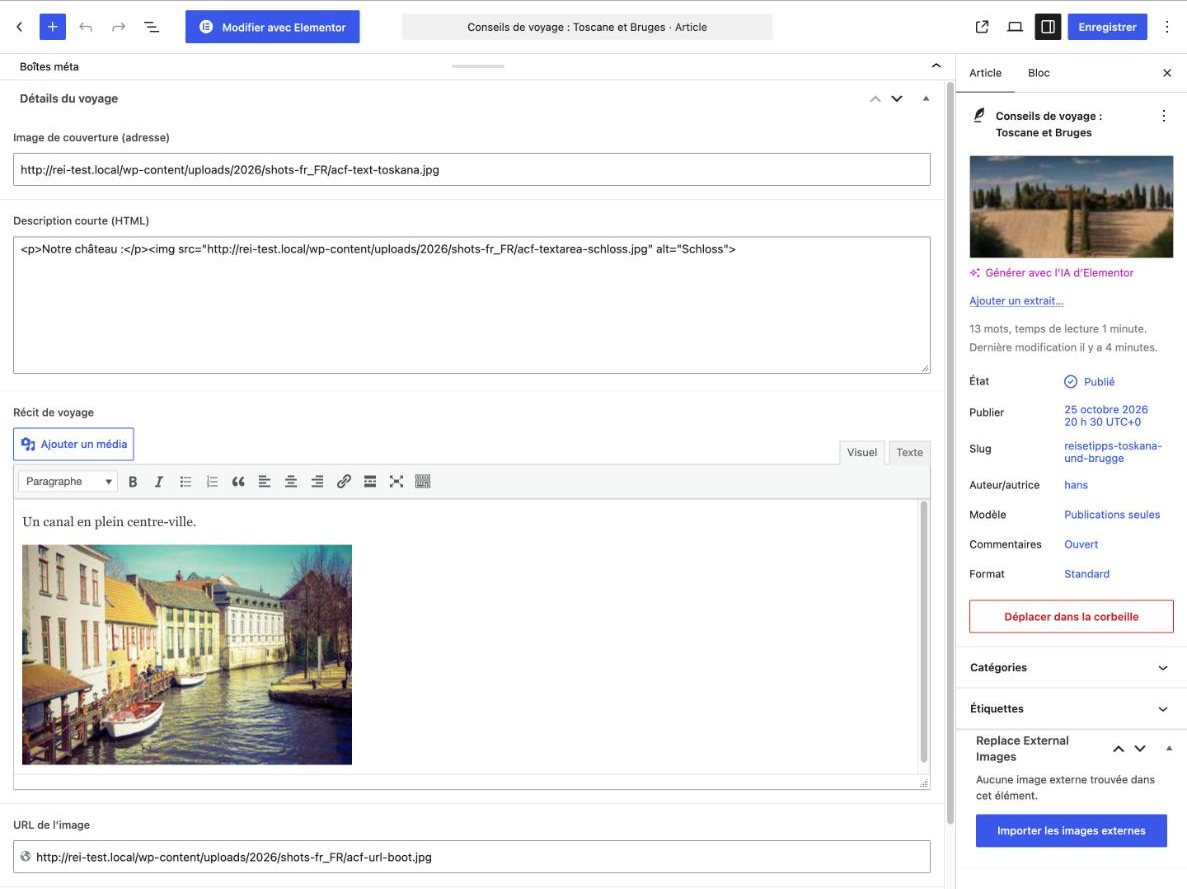Undo the last change

pos(86,27)
